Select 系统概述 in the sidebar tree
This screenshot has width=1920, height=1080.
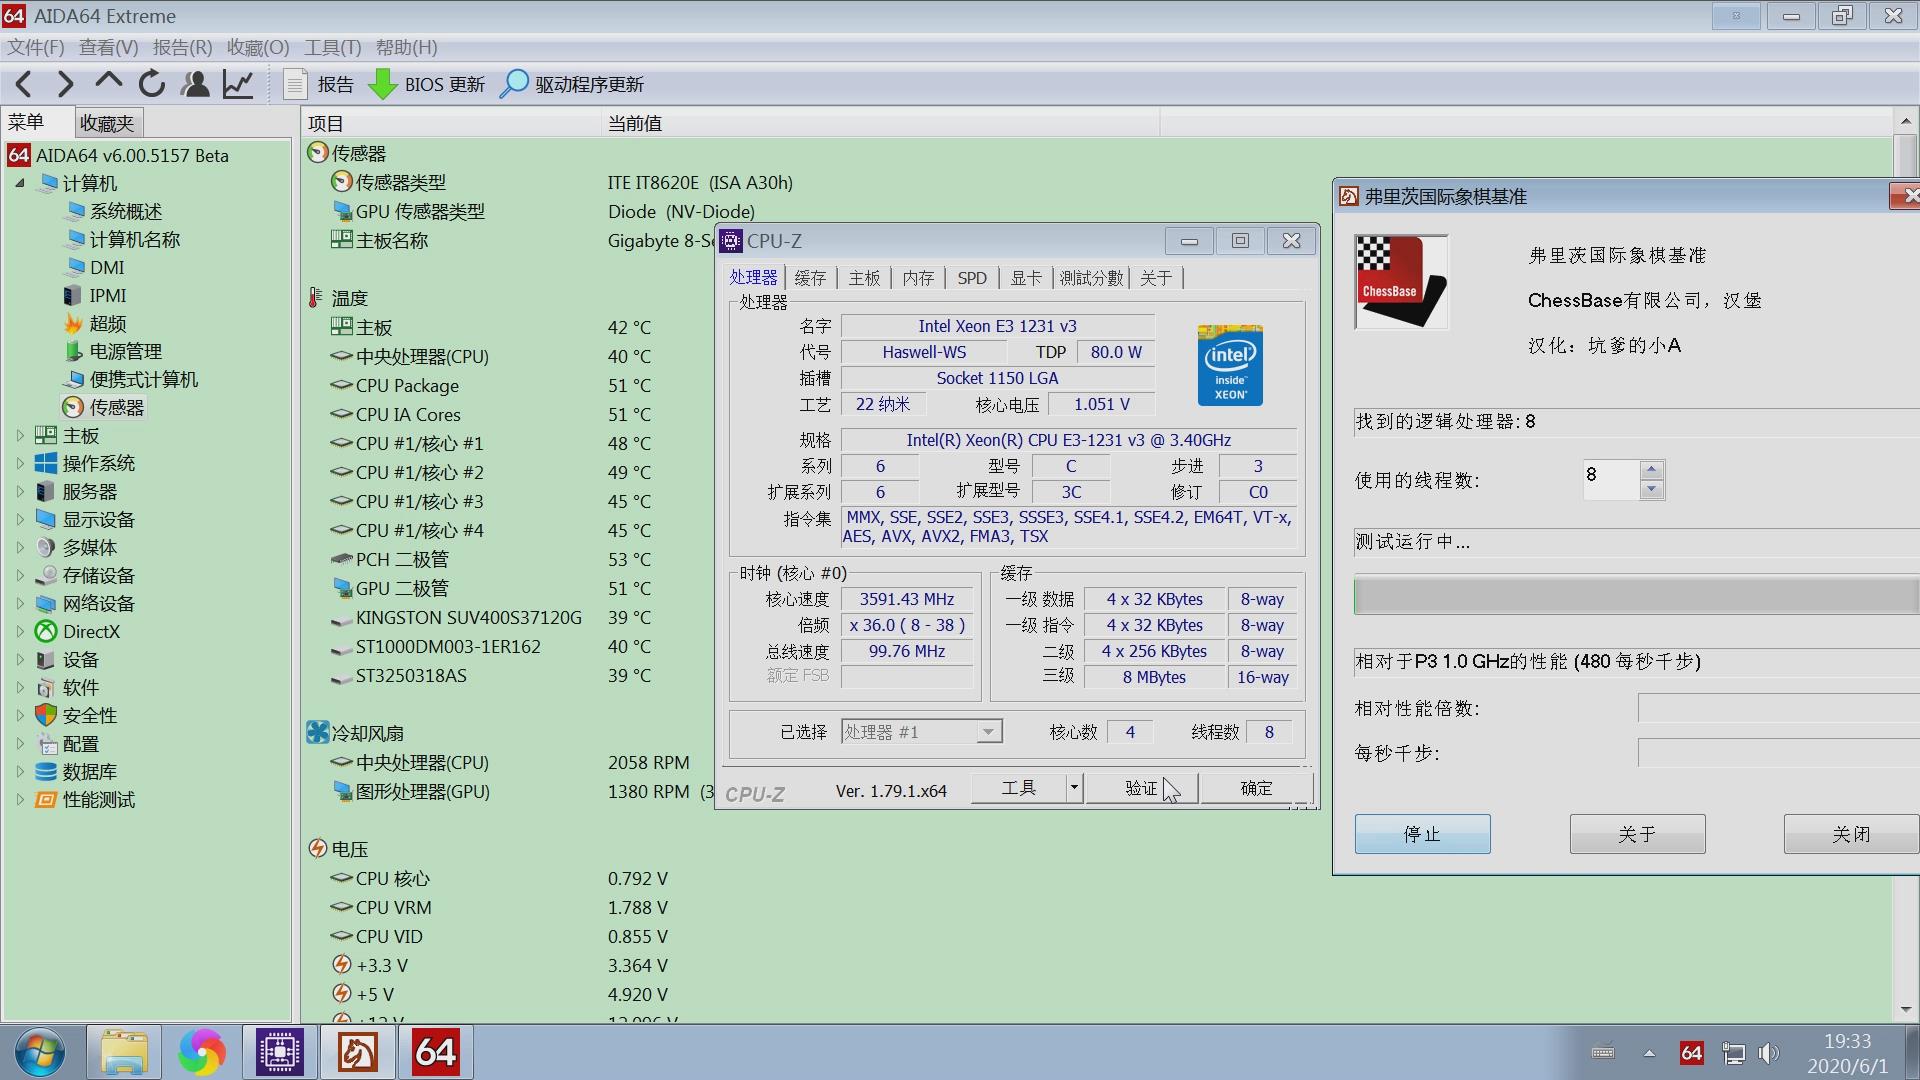point(125,212)
